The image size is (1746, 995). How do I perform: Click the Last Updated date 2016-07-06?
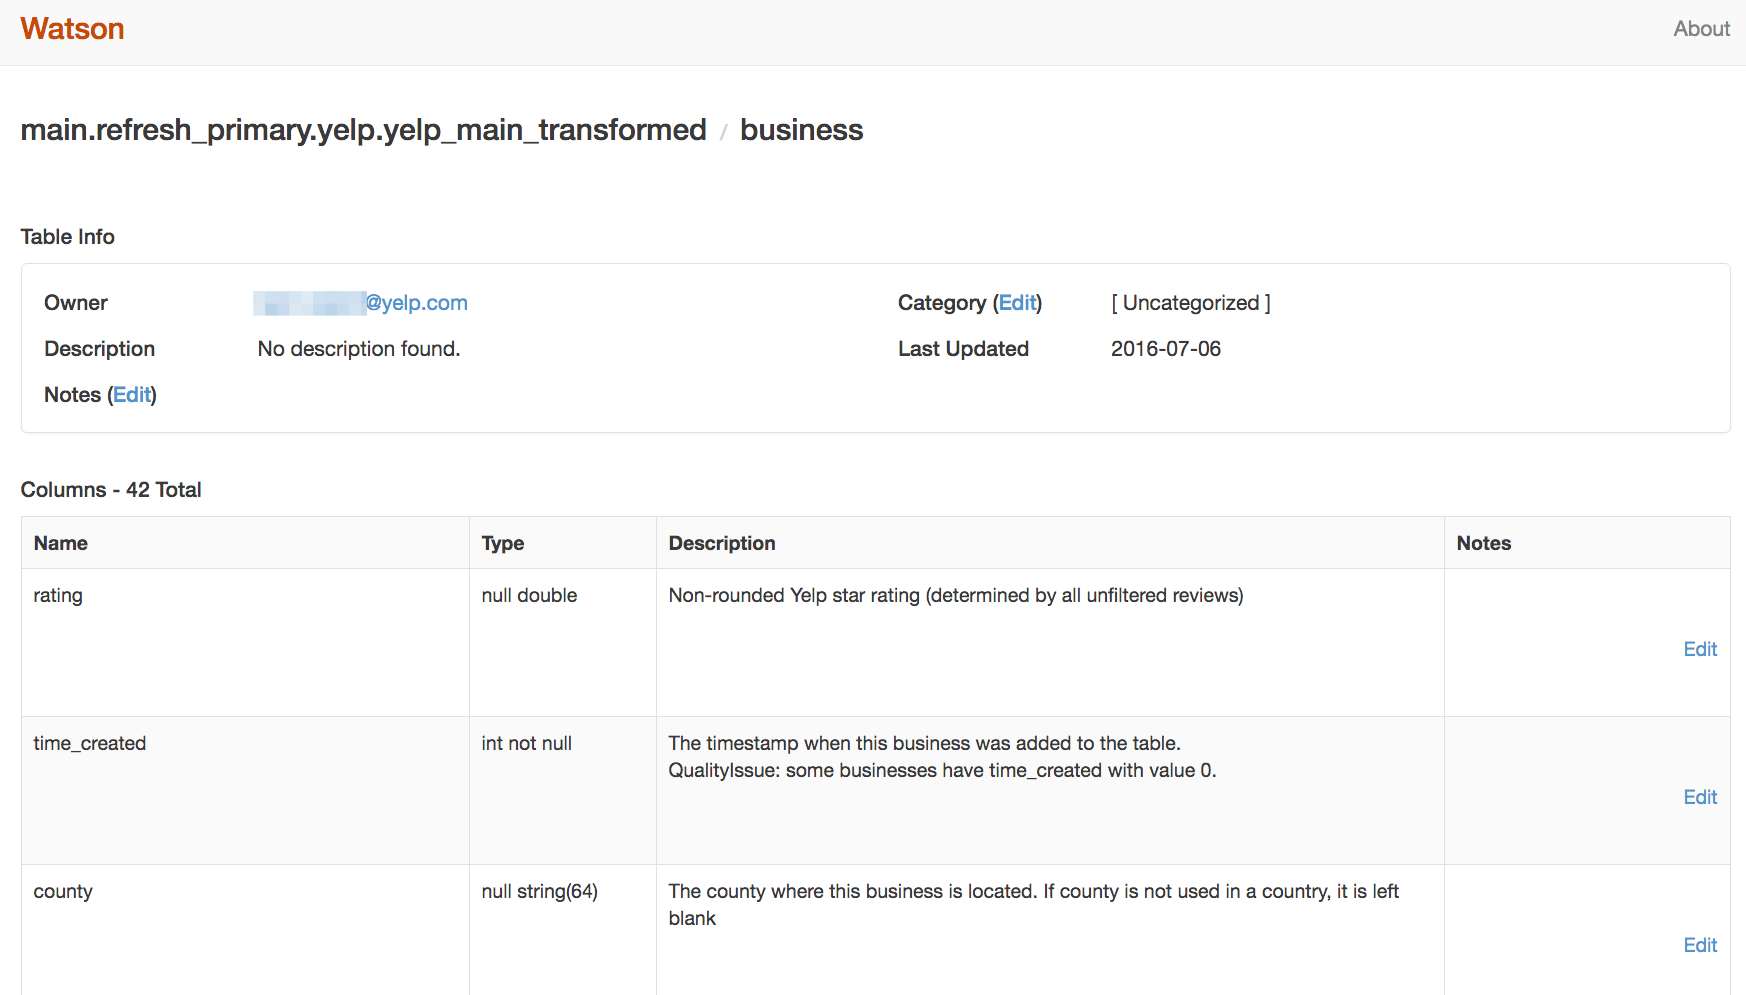pyautogui.click(x=1165, y=349)
